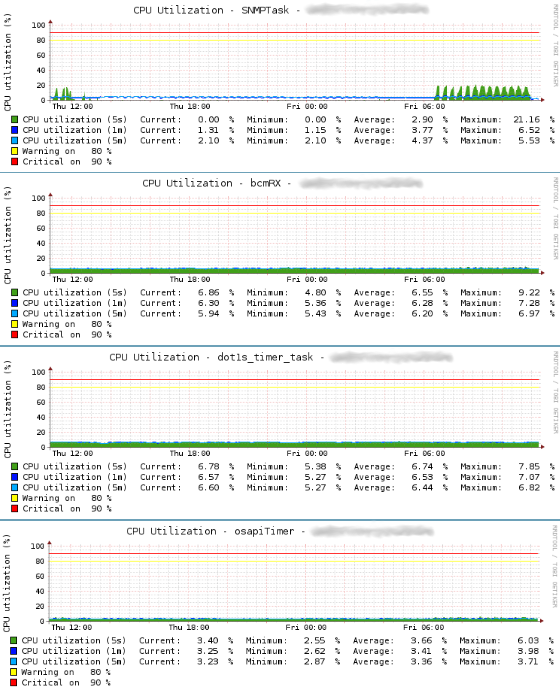Viewport: 560px width, 693px height.
Task: Click yellow Warning swatch in SNMPTask legend
Action: click(x=15, y=151)
